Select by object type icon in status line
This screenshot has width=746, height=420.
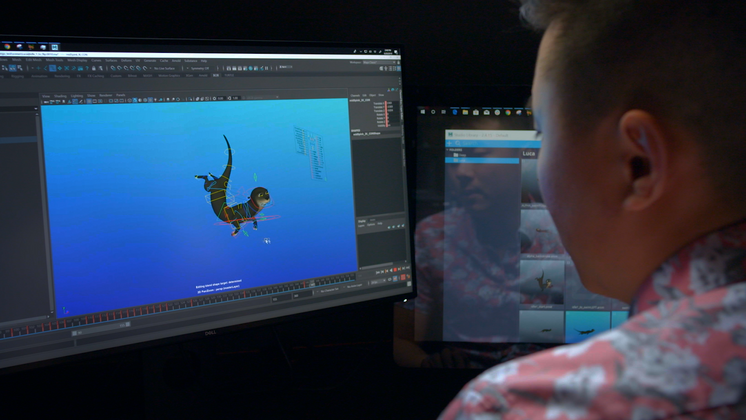tap(13, 68)
